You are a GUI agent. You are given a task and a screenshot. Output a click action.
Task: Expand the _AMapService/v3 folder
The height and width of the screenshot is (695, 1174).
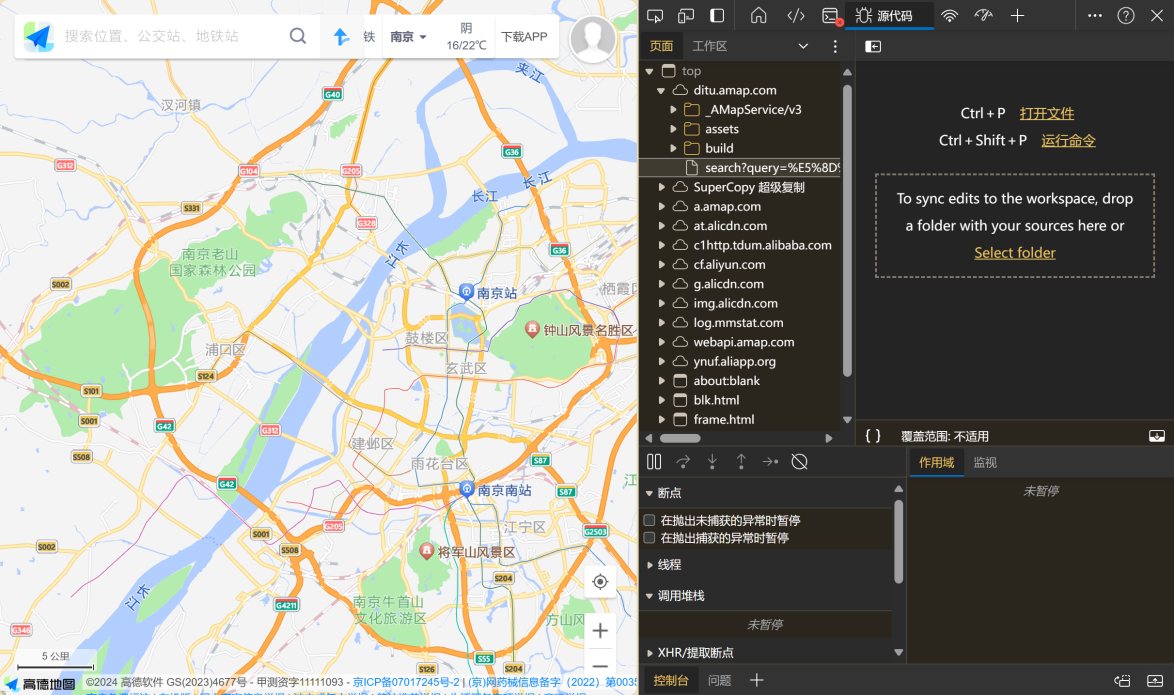tap(673, 110)
